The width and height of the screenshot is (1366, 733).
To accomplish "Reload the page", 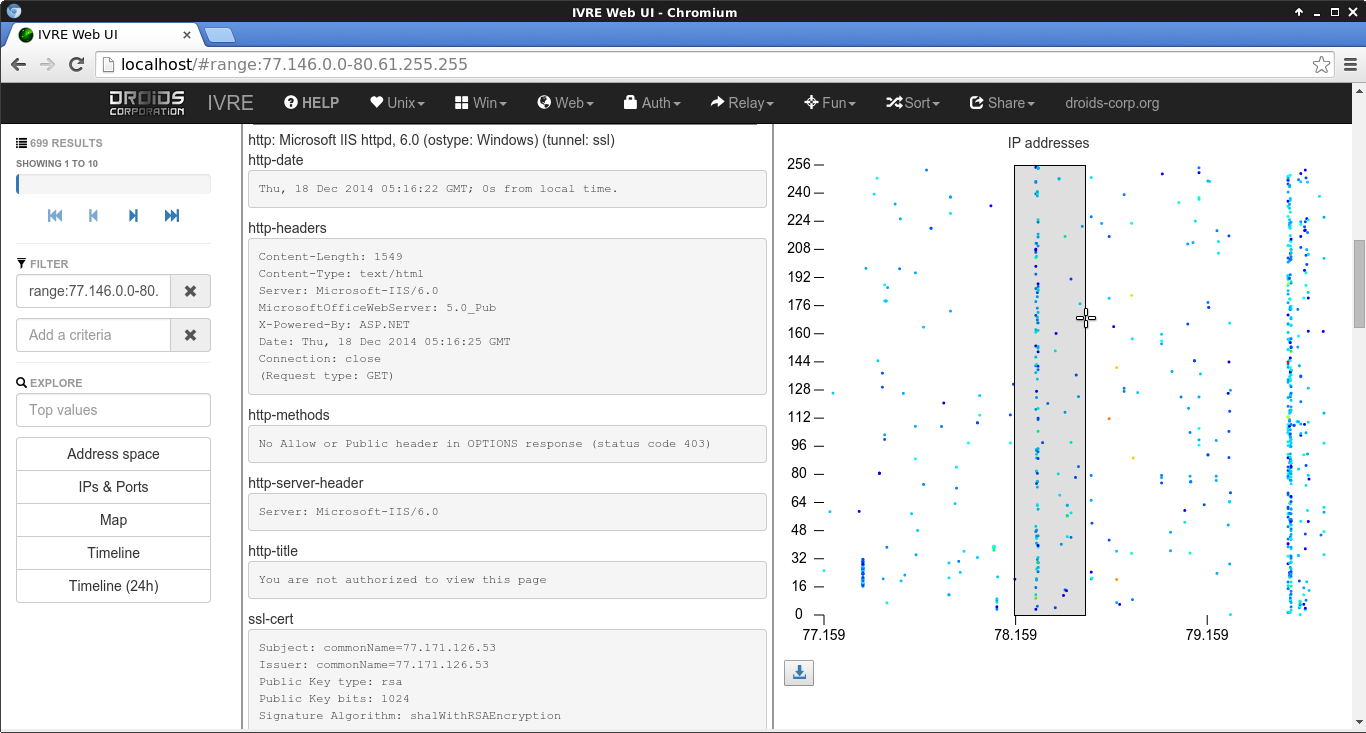I will point(76,65).
